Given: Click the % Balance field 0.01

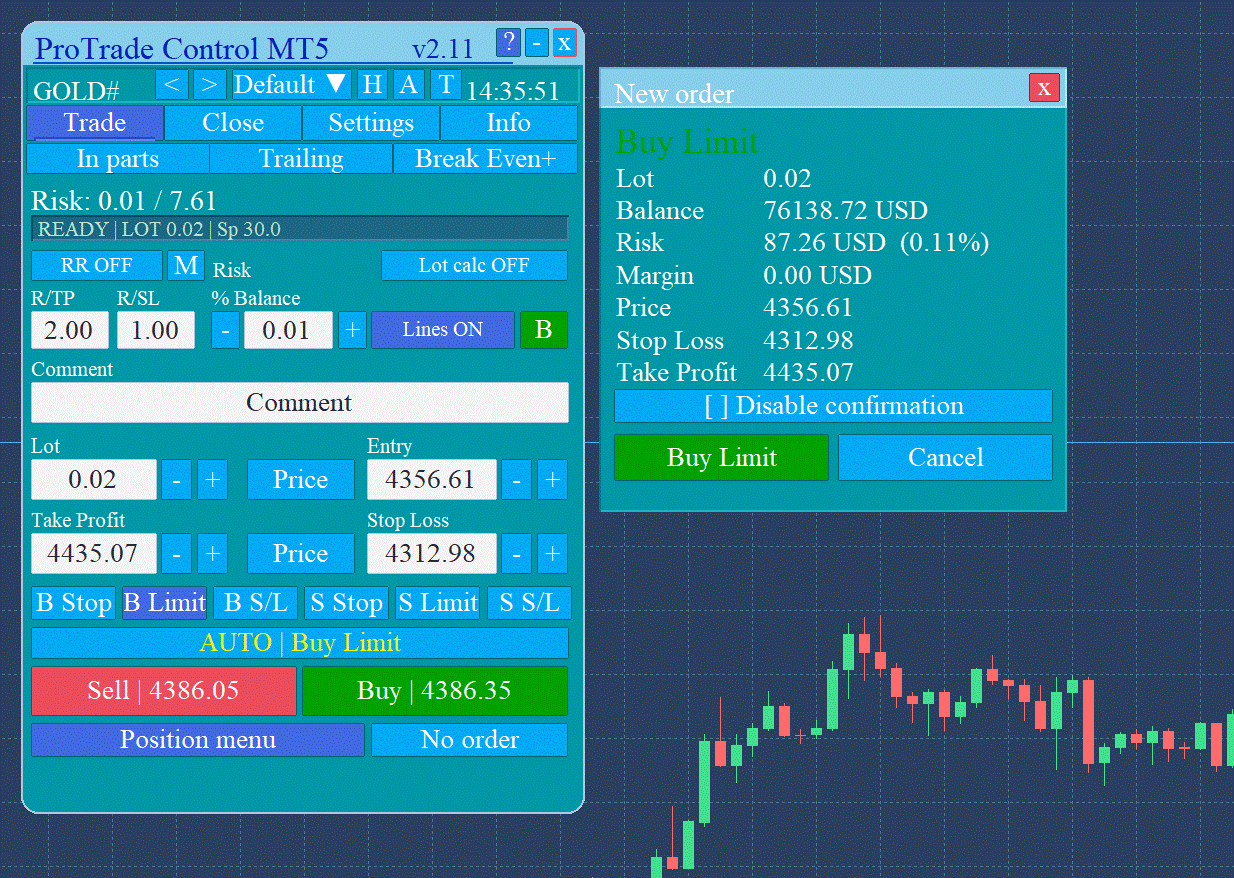Looking at the screenshot, I should pos(288,330).
